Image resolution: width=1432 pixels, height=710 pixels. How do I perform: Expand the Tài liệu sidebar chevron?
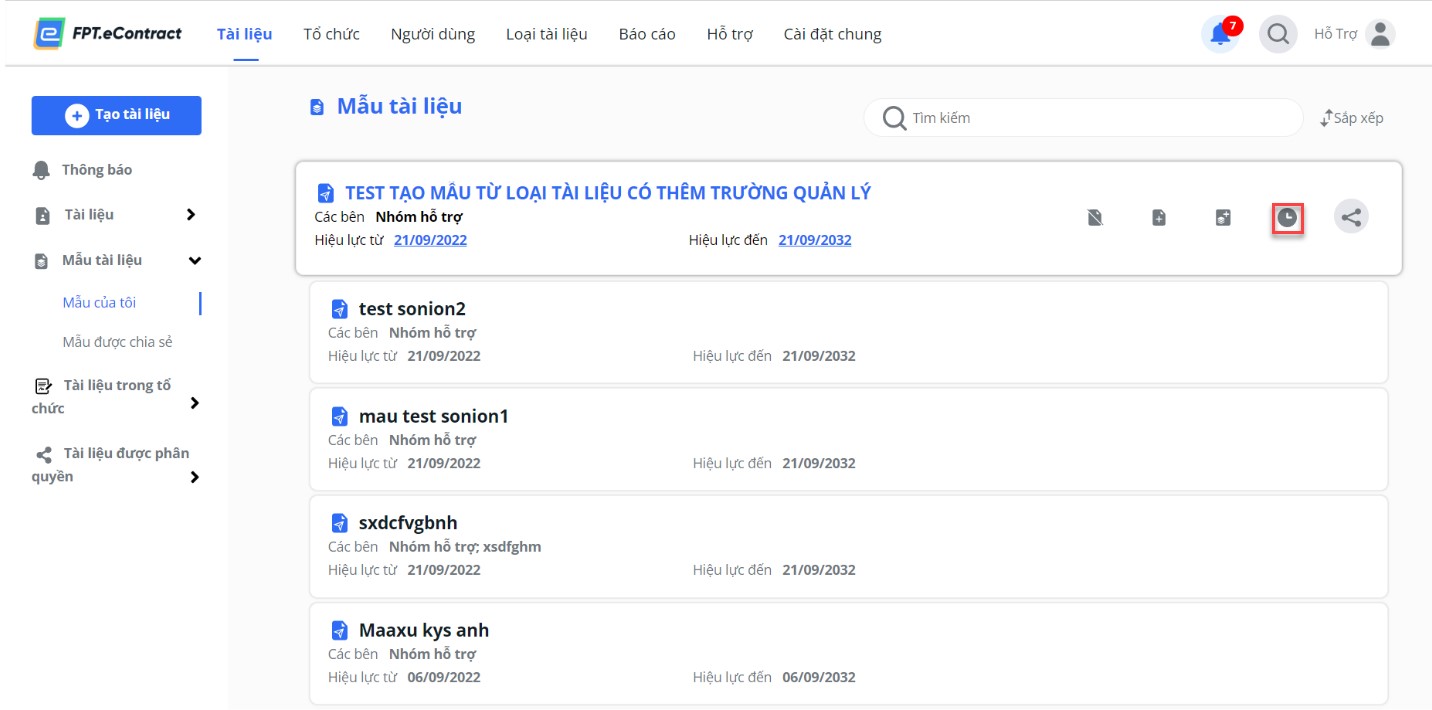(x=191, y=215)
